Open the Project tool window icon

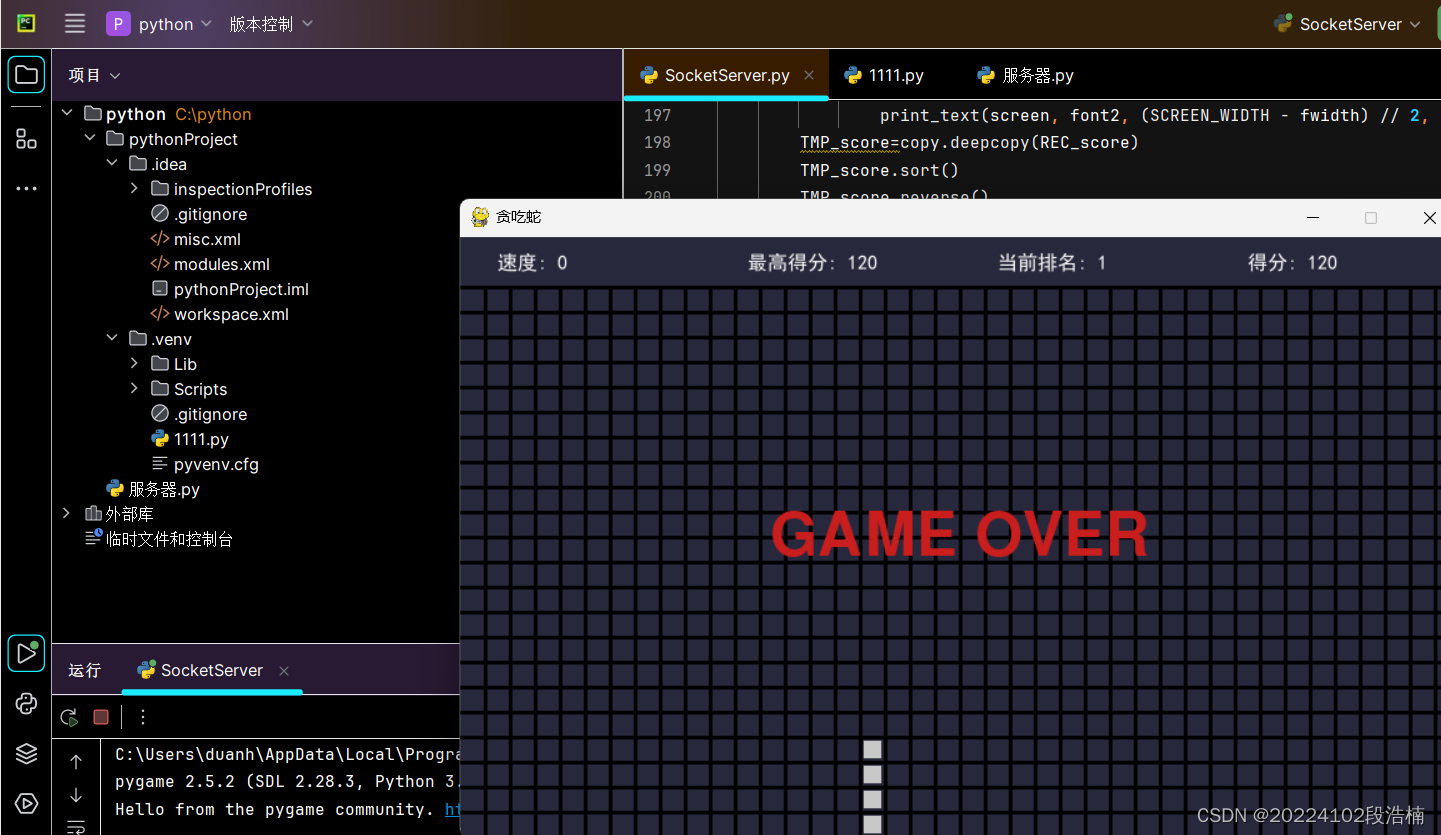pyautogui.click(x=26, y=74)
